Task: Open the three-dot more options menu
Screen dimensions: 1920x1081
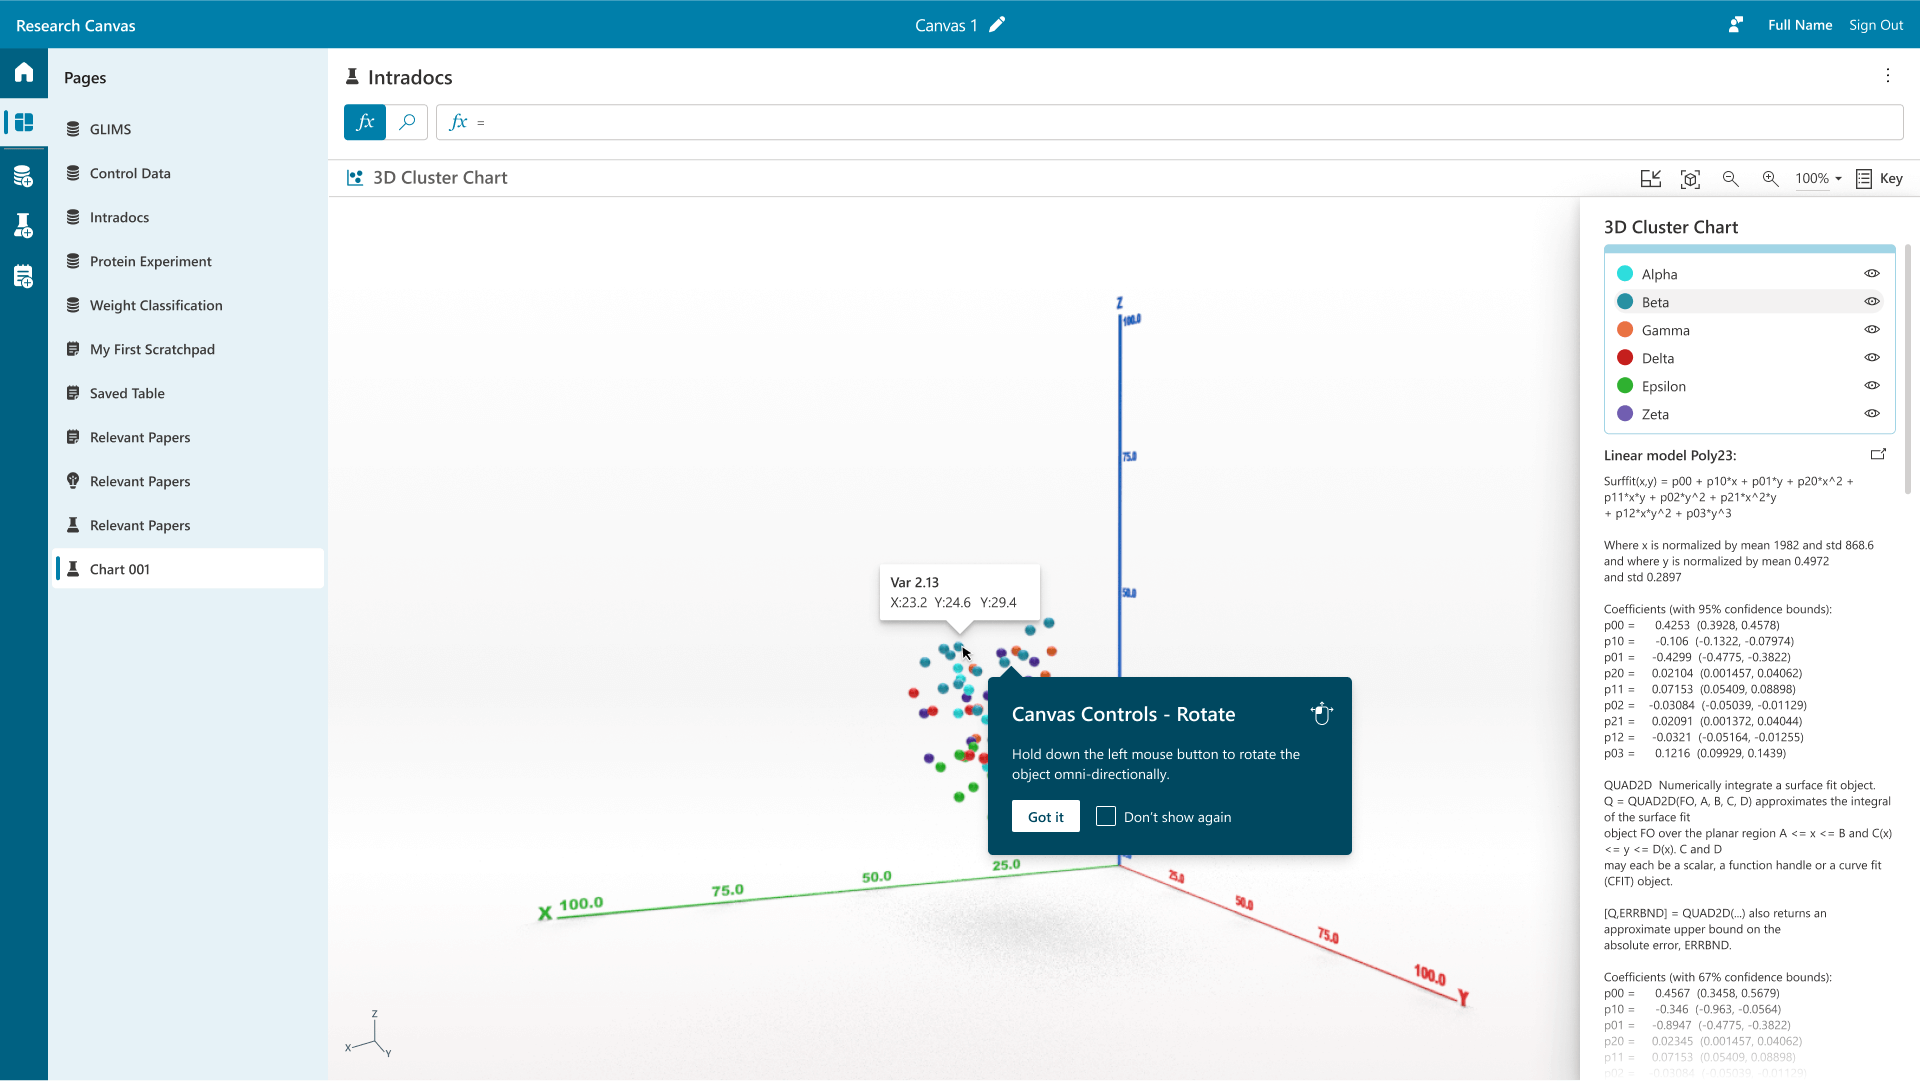Action: (1888, 76)
